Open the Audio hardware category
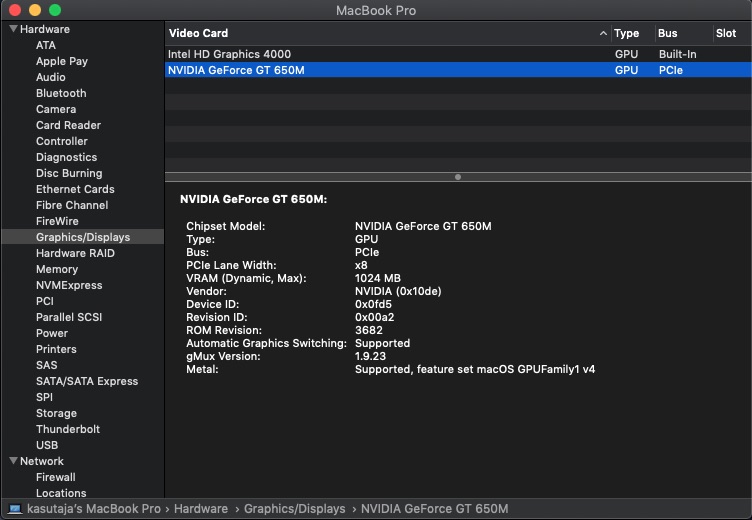Viewport: 752px width, 520px height. coord(51,77)
